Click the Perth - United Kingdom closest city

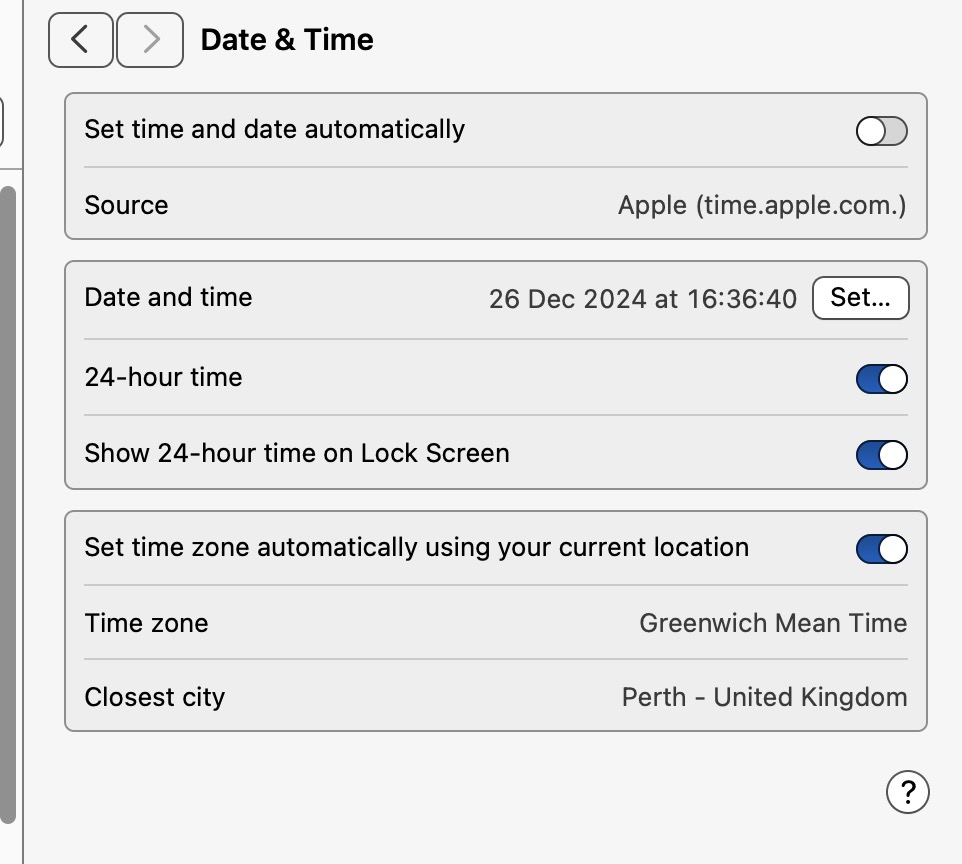(x=764, y=697)
